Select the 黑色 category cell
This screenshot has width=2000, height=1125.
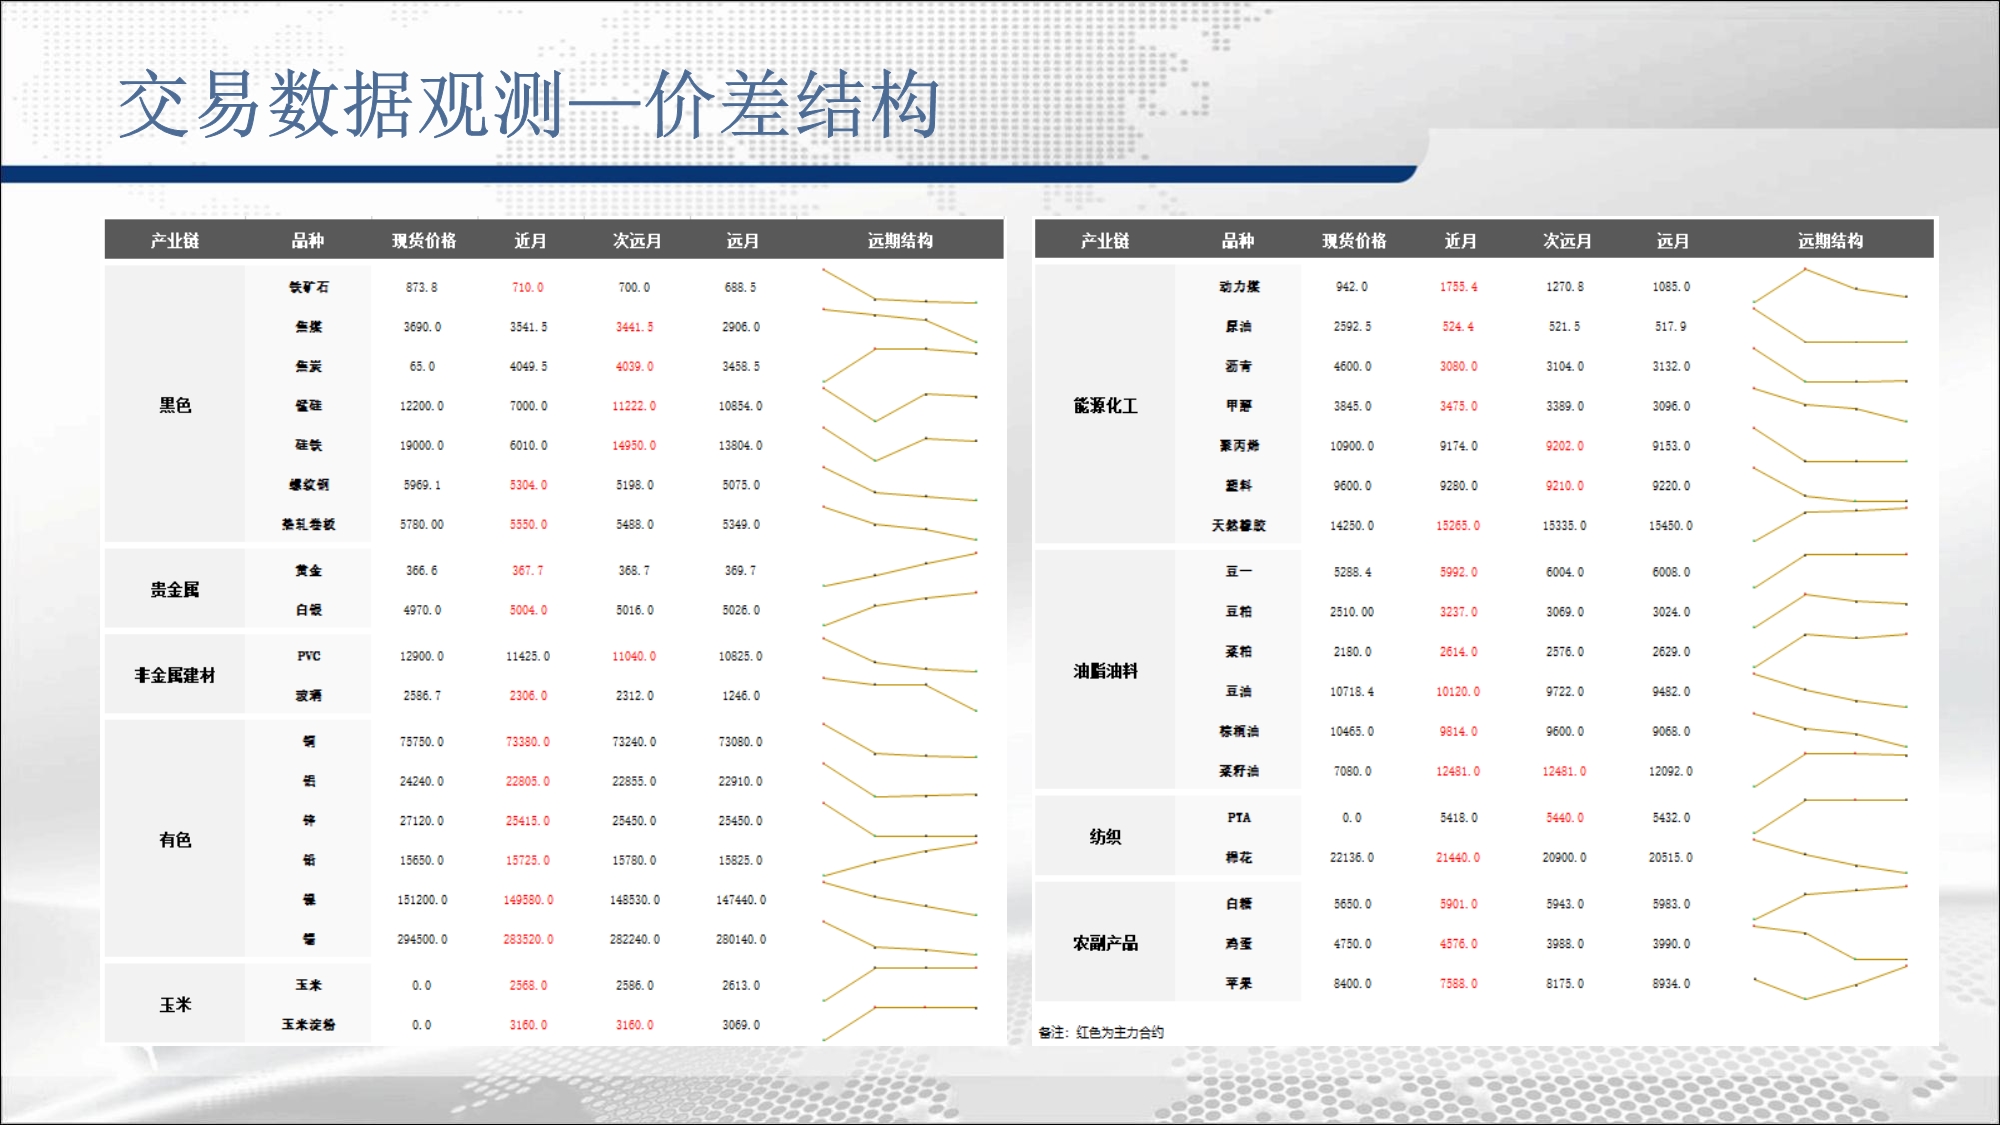click(175, 405)
